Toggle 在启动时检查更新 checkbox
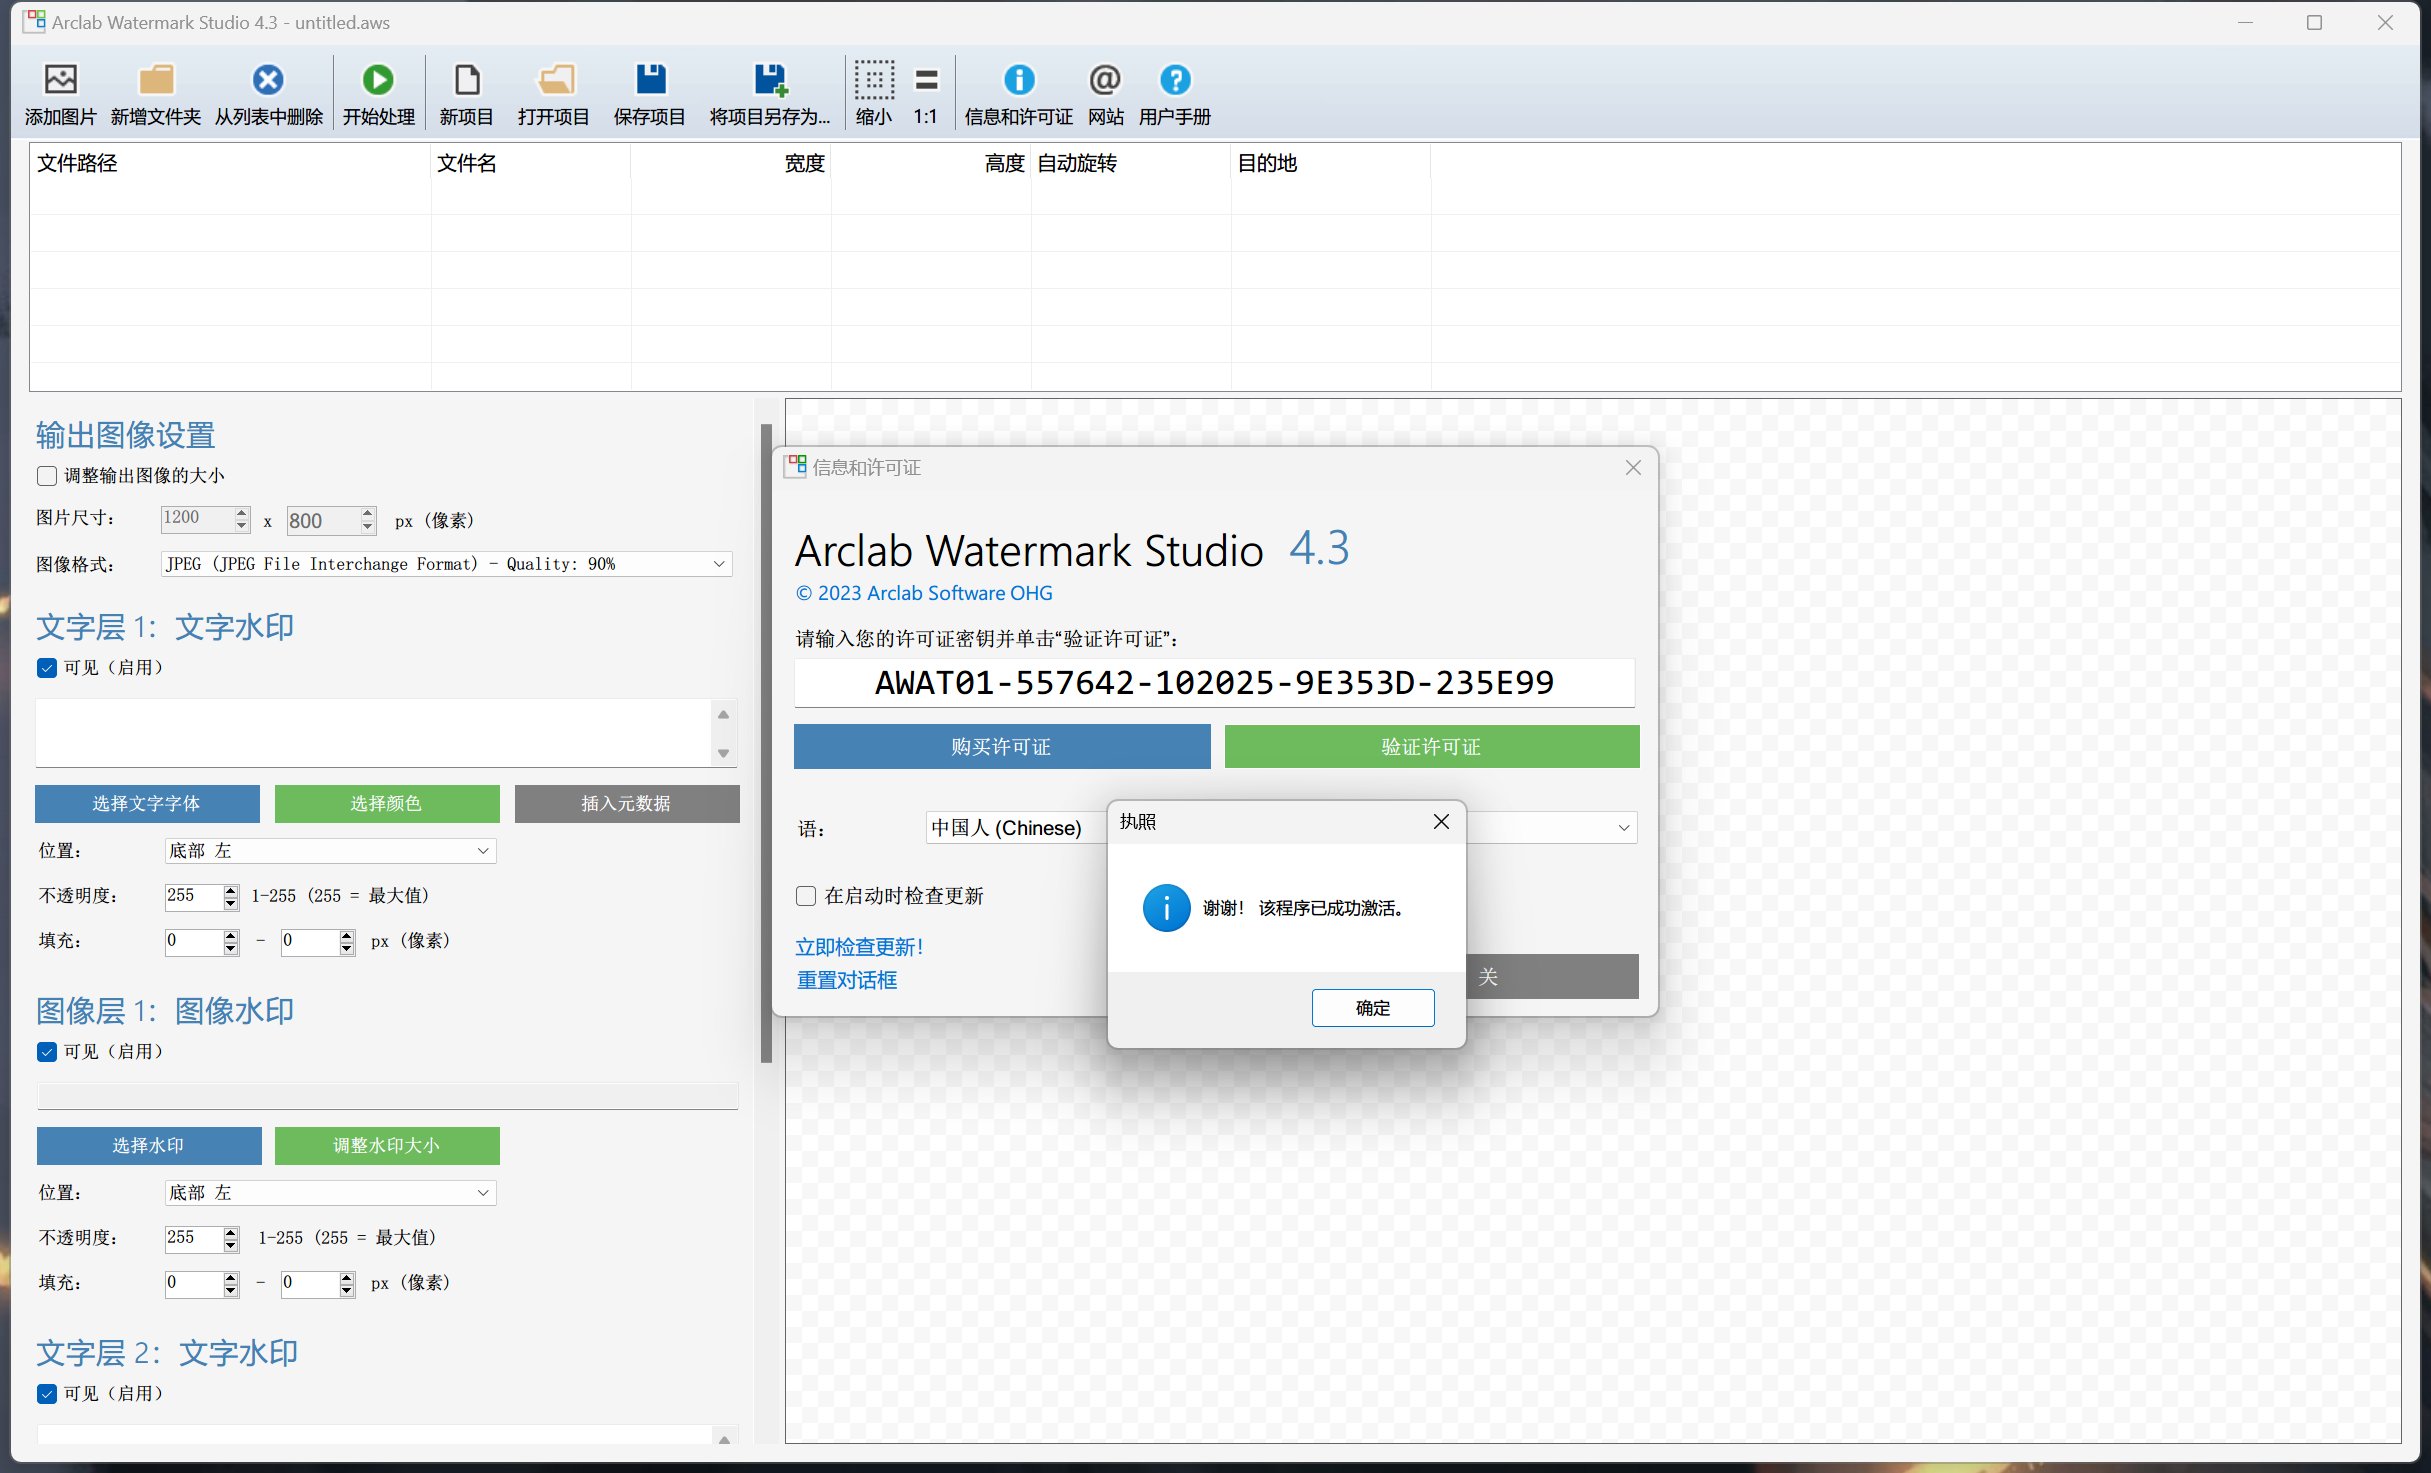 point(806,895)
